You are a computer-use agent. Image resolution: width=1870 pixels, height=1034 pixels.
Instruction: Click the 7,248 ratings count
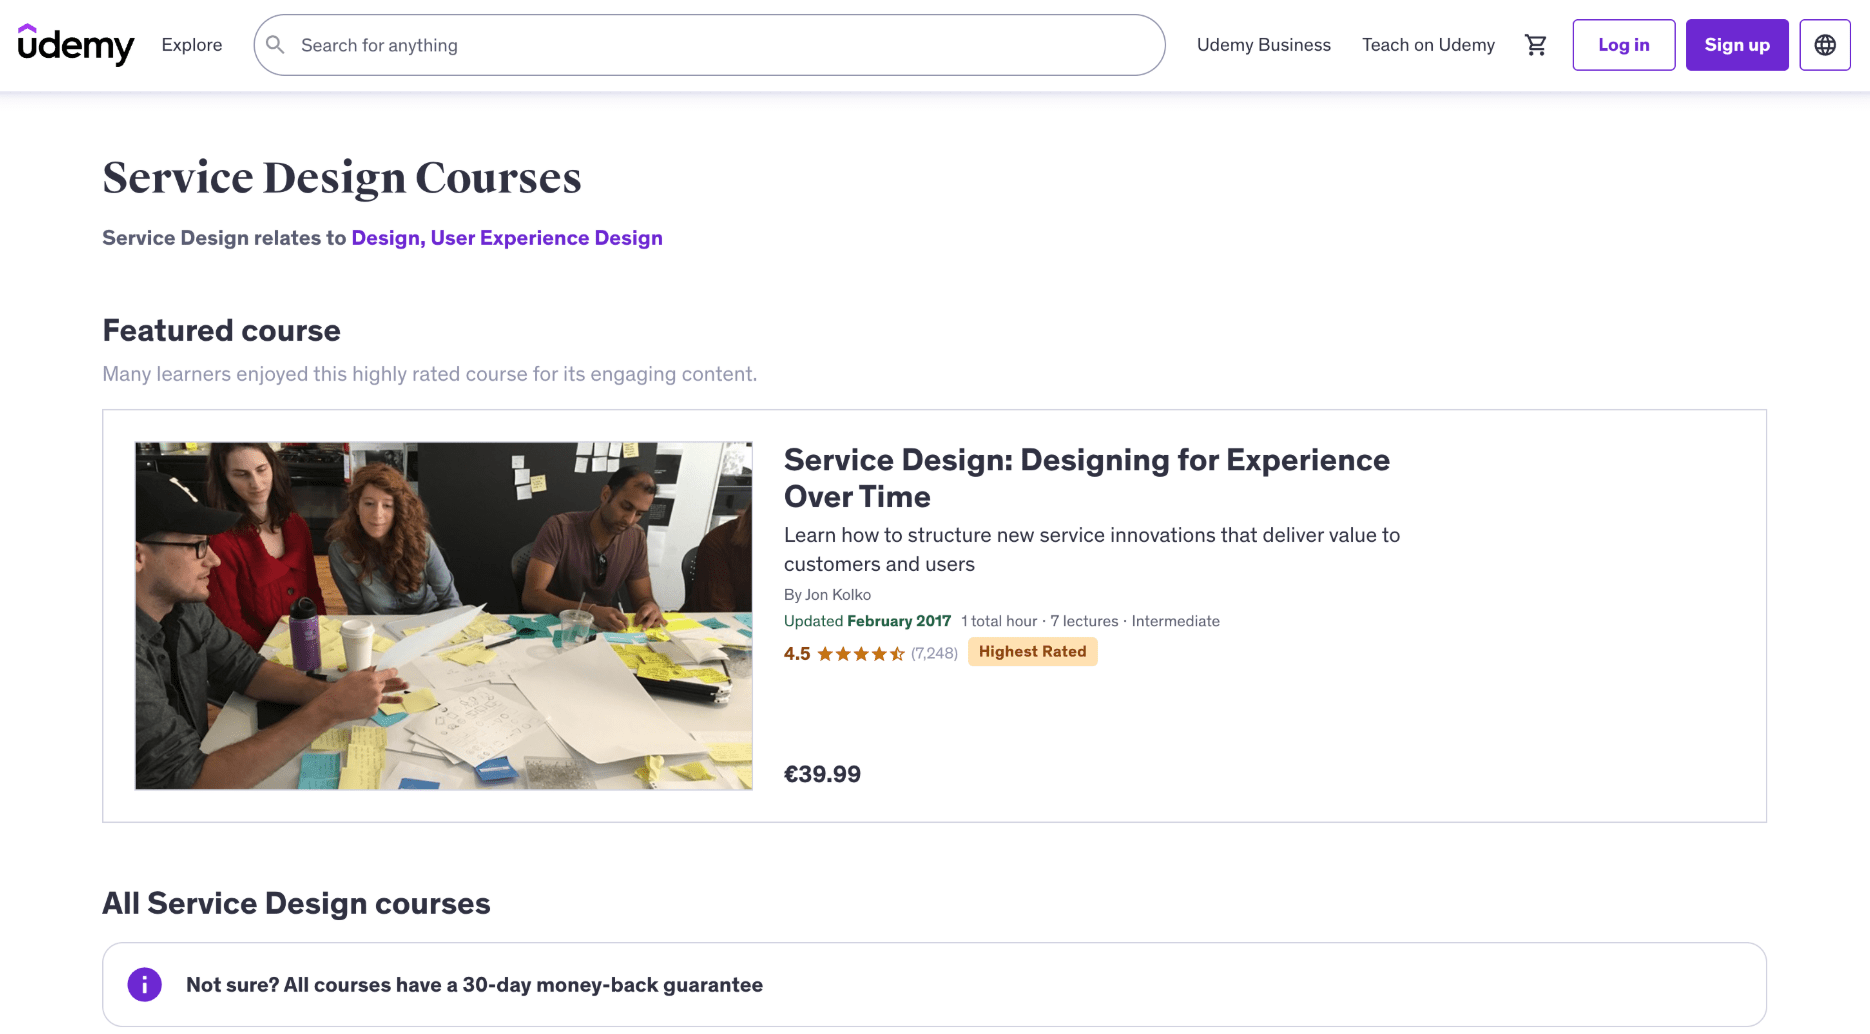coord(934,654)
